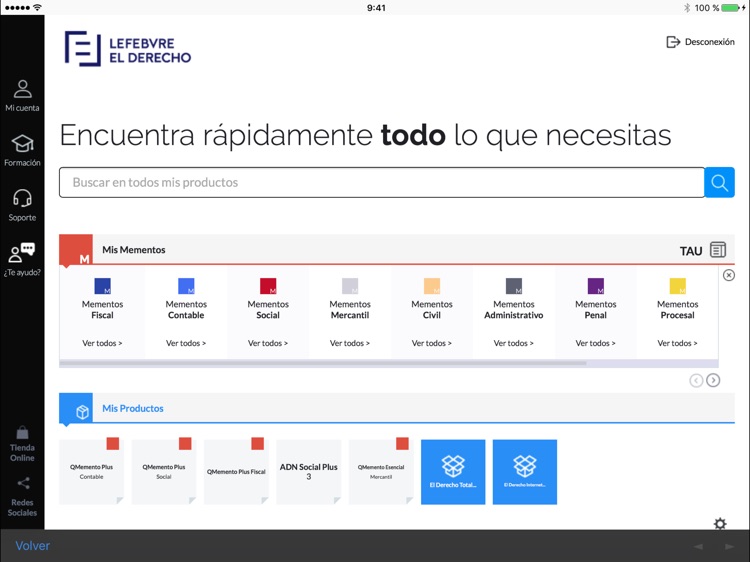The image size is (750, 562).
Task: Open QMemento Plus Social product tile
Action: click(x=164, y=472)
